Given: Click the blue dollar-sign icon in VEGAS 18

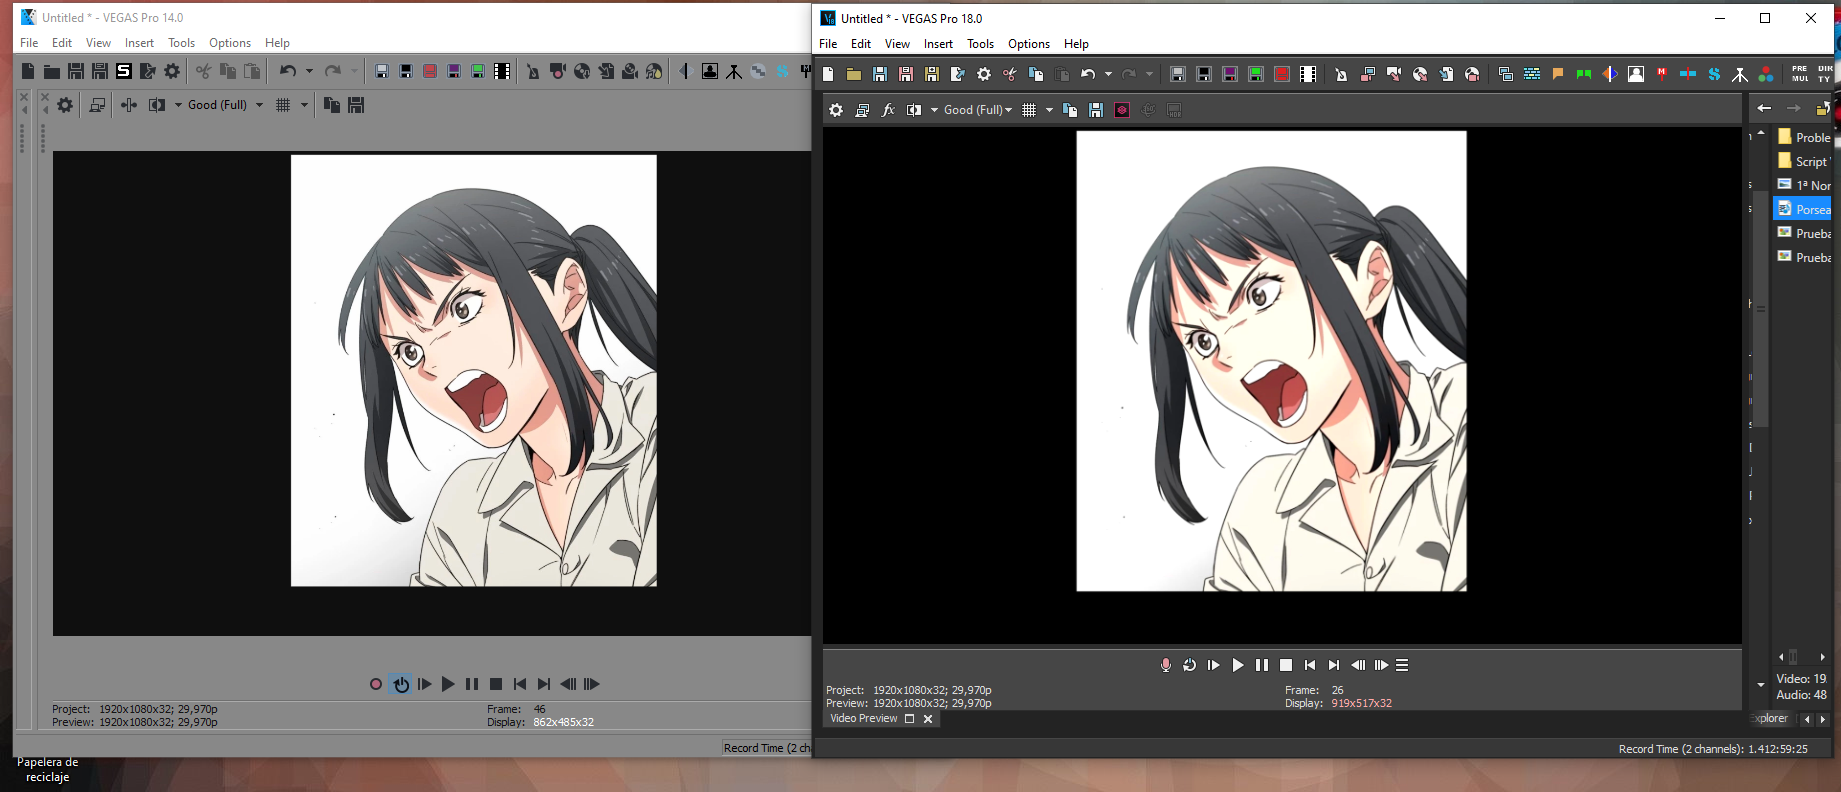Looking at the screenshot, I should click(x=1714, y=74).
